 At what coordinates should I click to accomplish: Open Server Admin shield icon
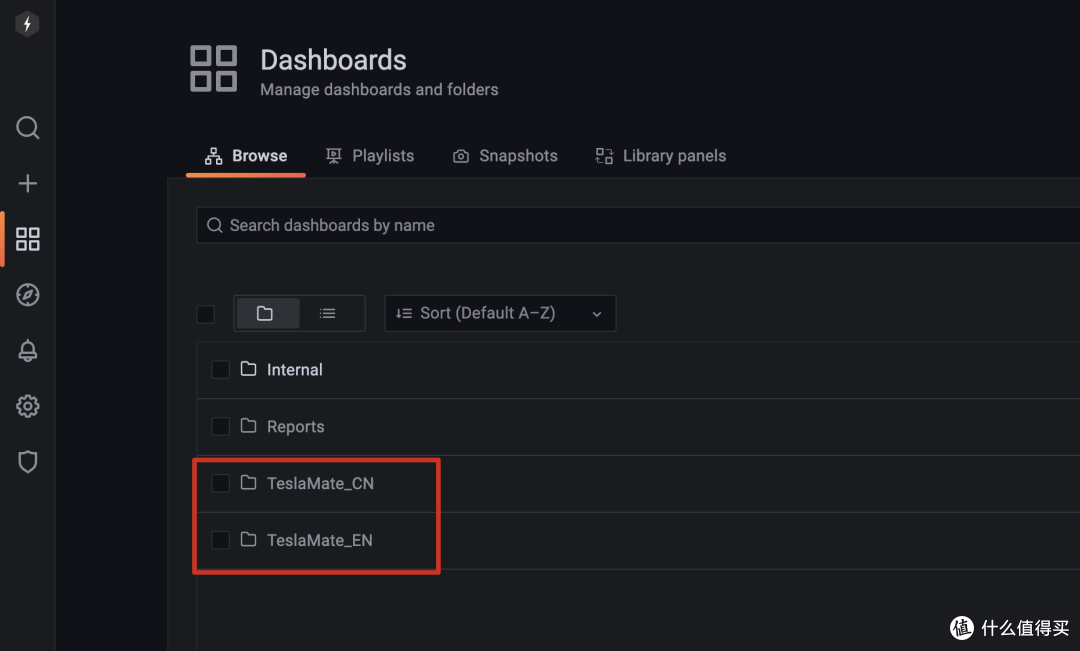tap(28, 461)
